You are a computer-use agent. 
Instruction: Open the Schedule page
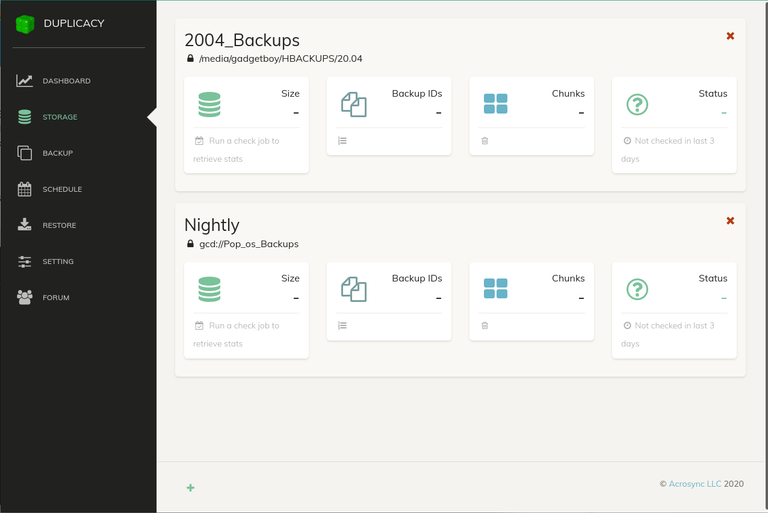(62, 189)
